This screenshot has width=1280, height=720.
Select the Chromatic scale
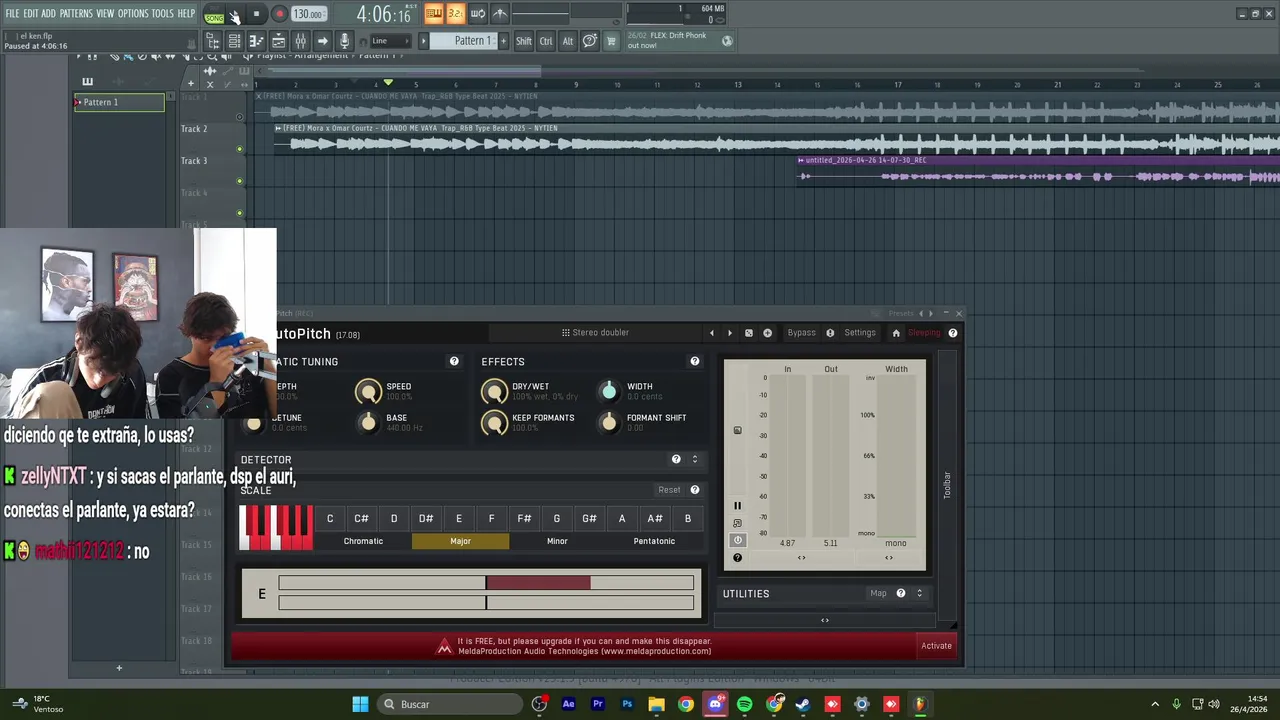click(x=363, y=541)
